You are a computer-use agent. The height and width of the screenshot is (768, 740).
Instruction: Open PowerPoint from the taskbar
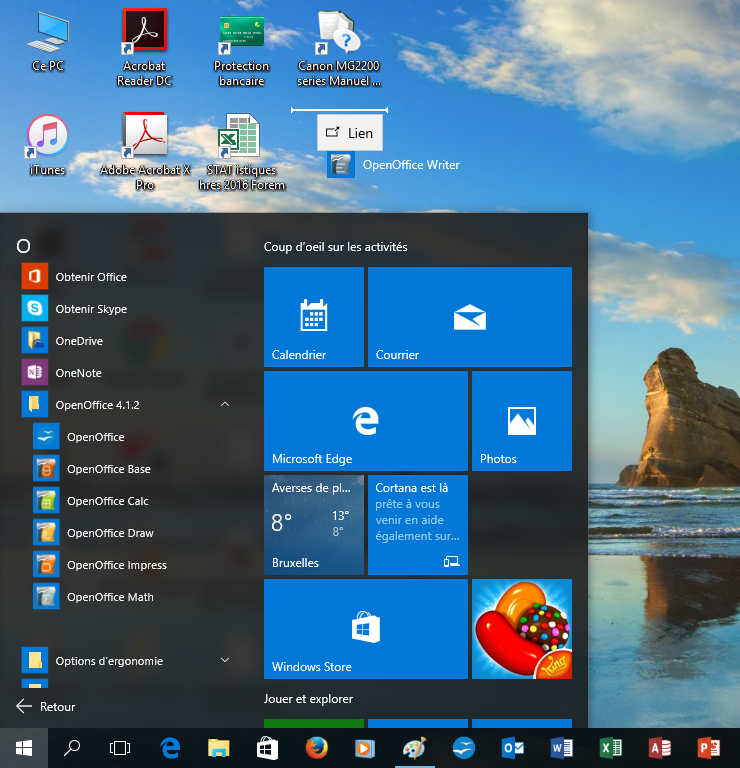tap(709, 748)
